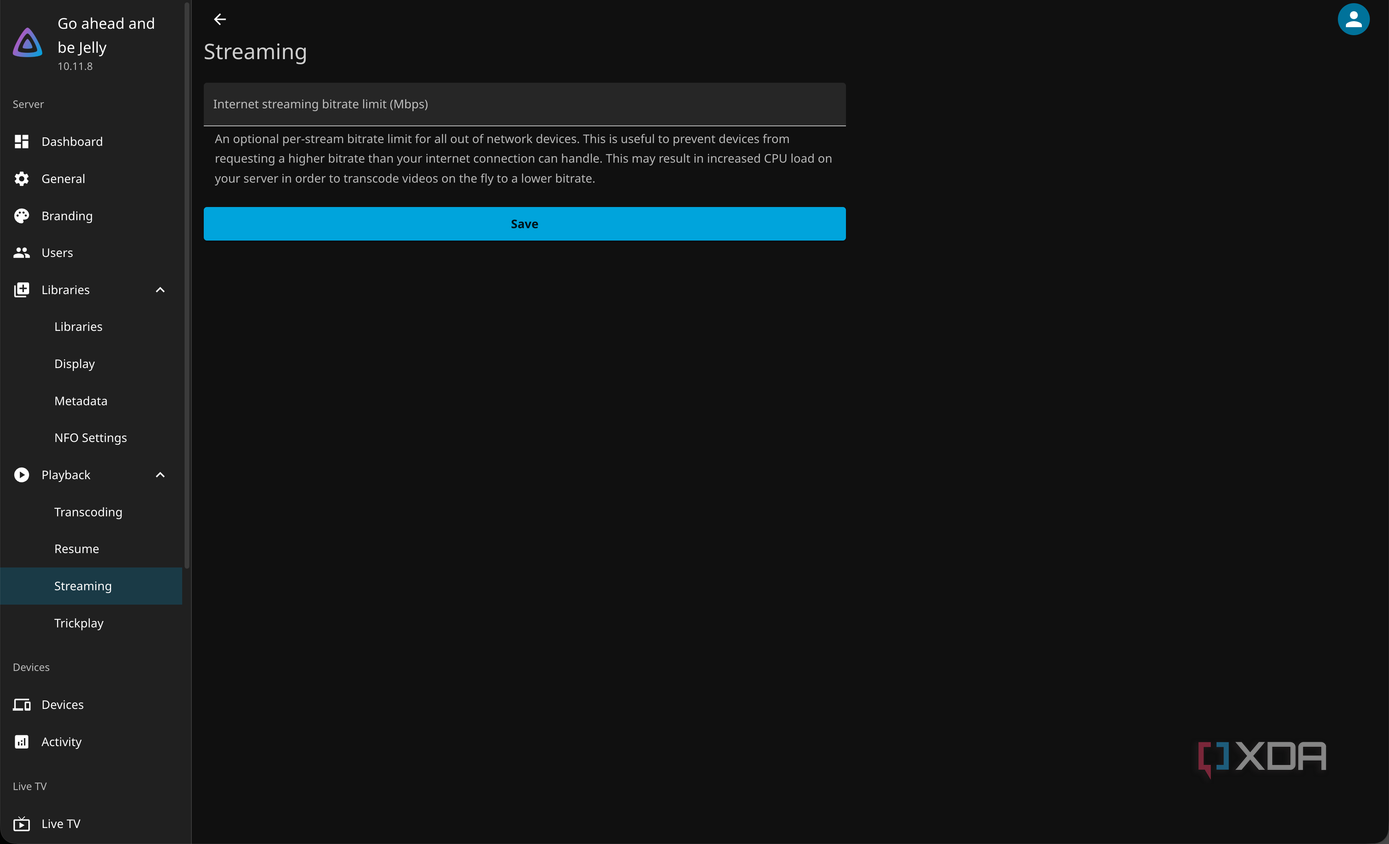The height and width of the screenshot is (844, 1389).
Task: Click the Streaming page heading
Action: click(255, 52)
